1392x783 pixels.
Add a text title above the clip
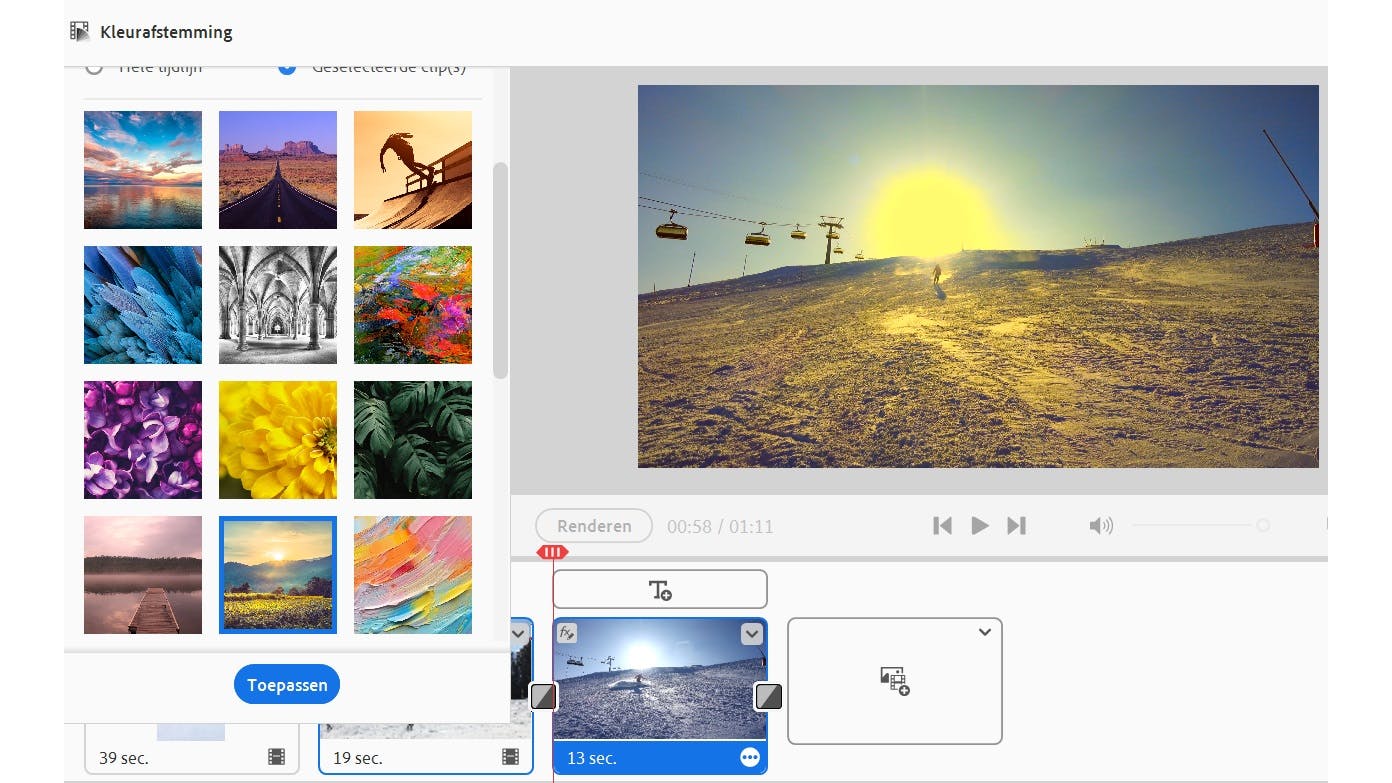click(x=660, y=590)
